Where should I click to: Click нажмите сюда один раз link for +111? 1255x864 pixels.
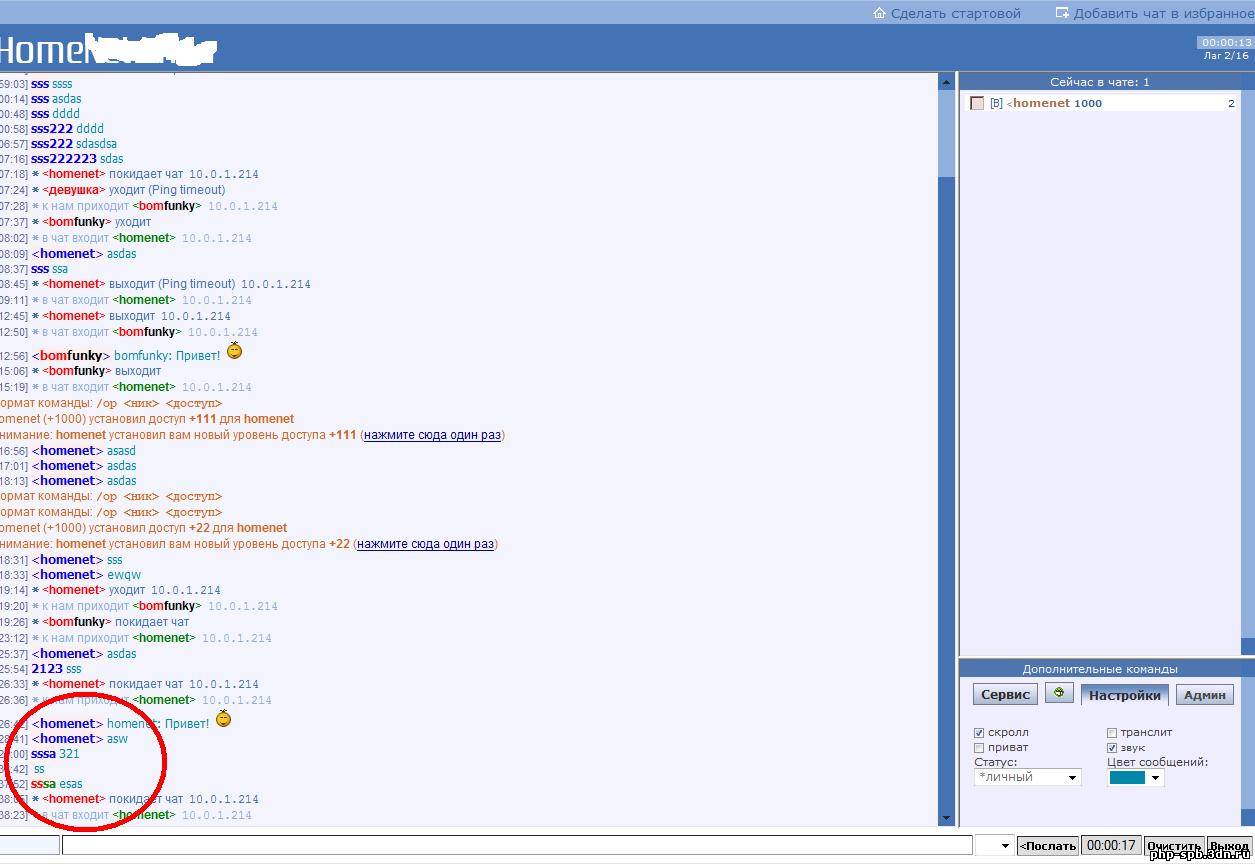[x=432, y=435]
